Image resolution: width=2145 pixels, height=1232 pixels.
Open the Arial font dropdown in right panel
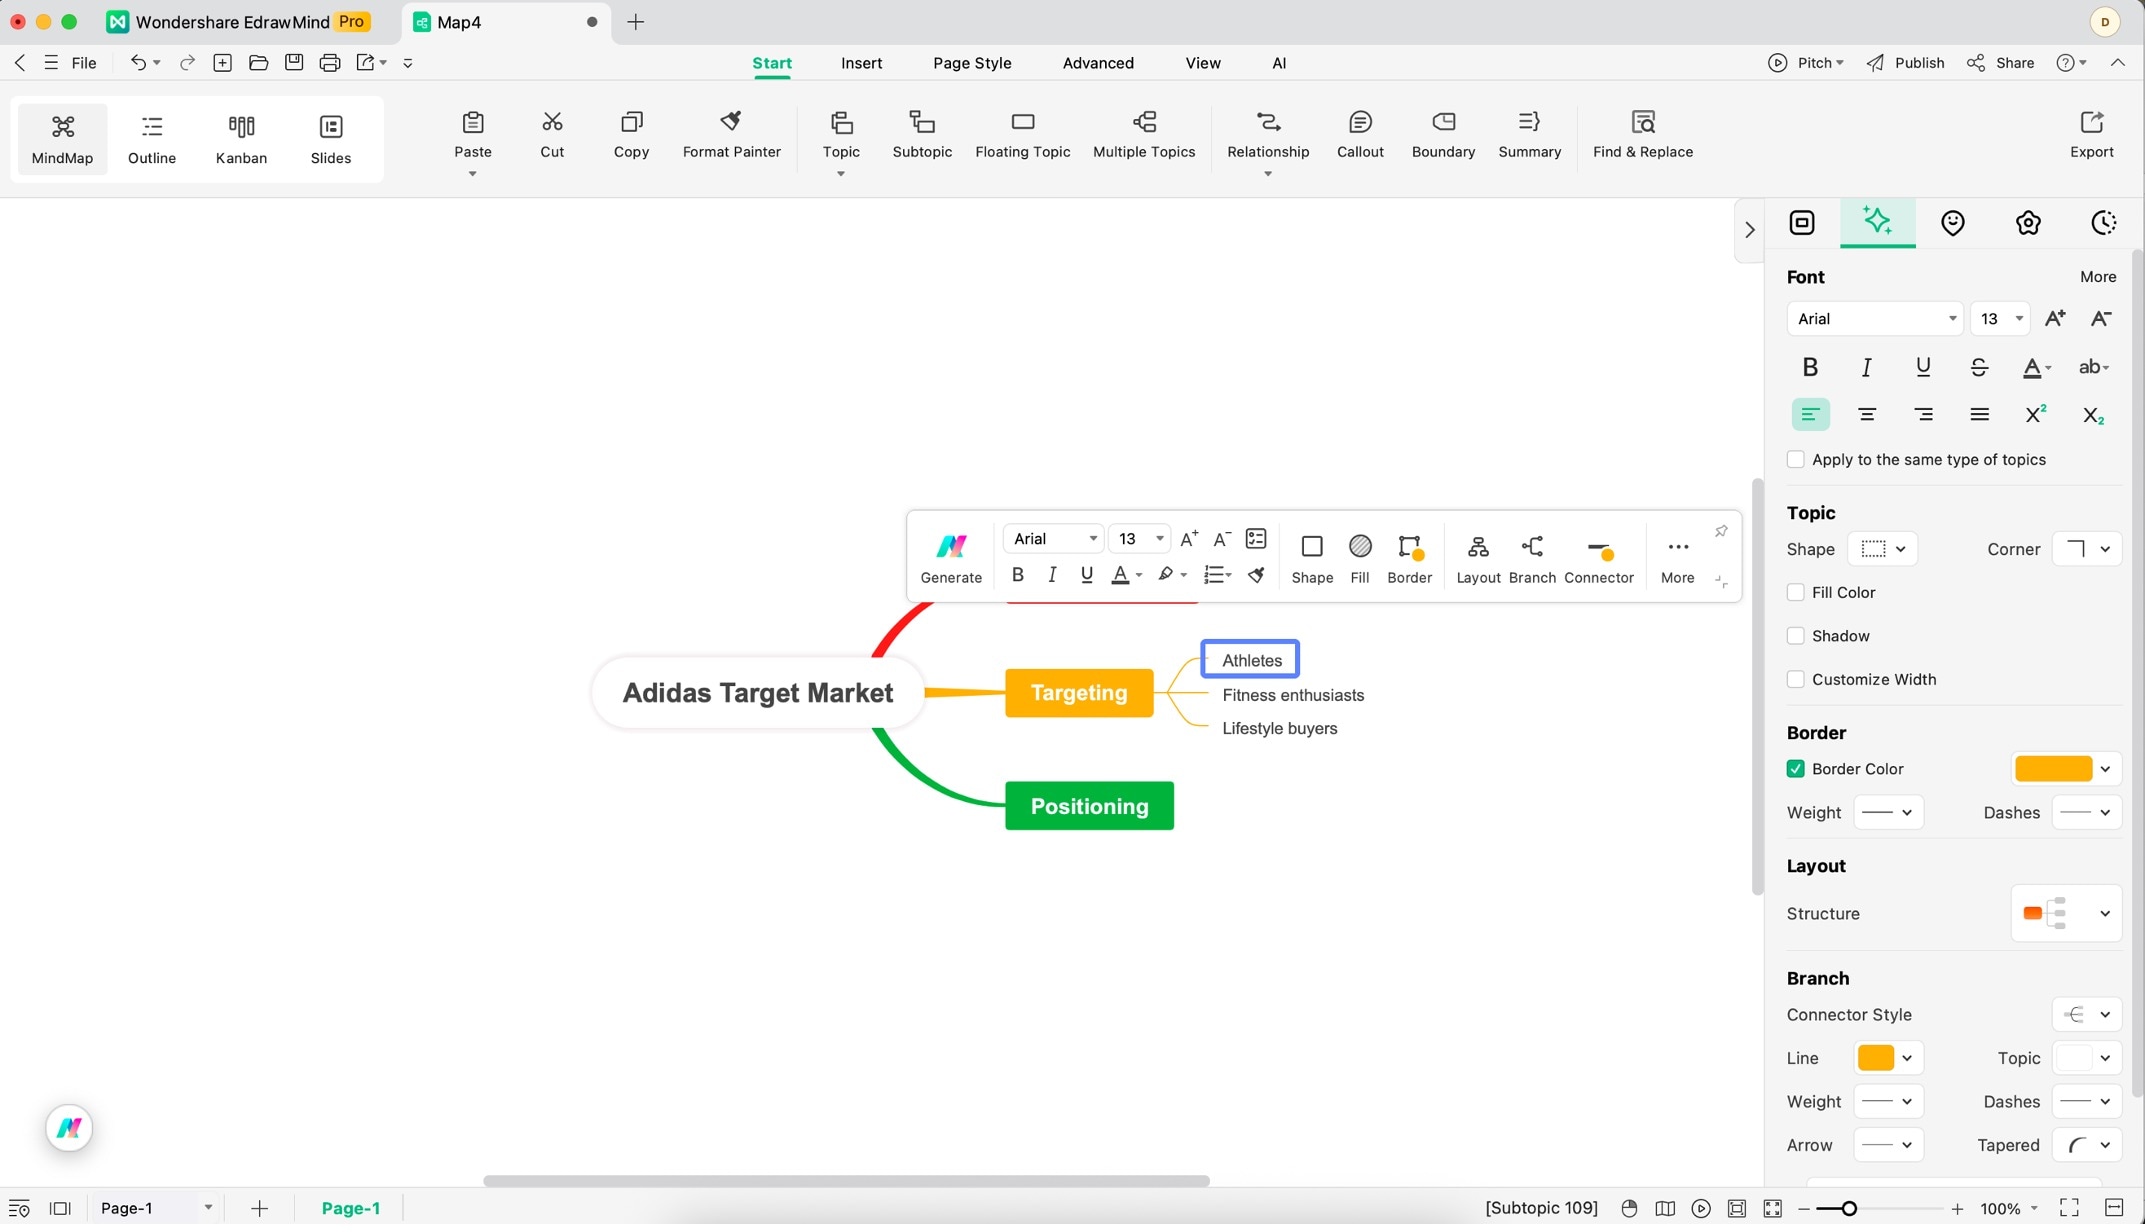[x=1875, y=319]
